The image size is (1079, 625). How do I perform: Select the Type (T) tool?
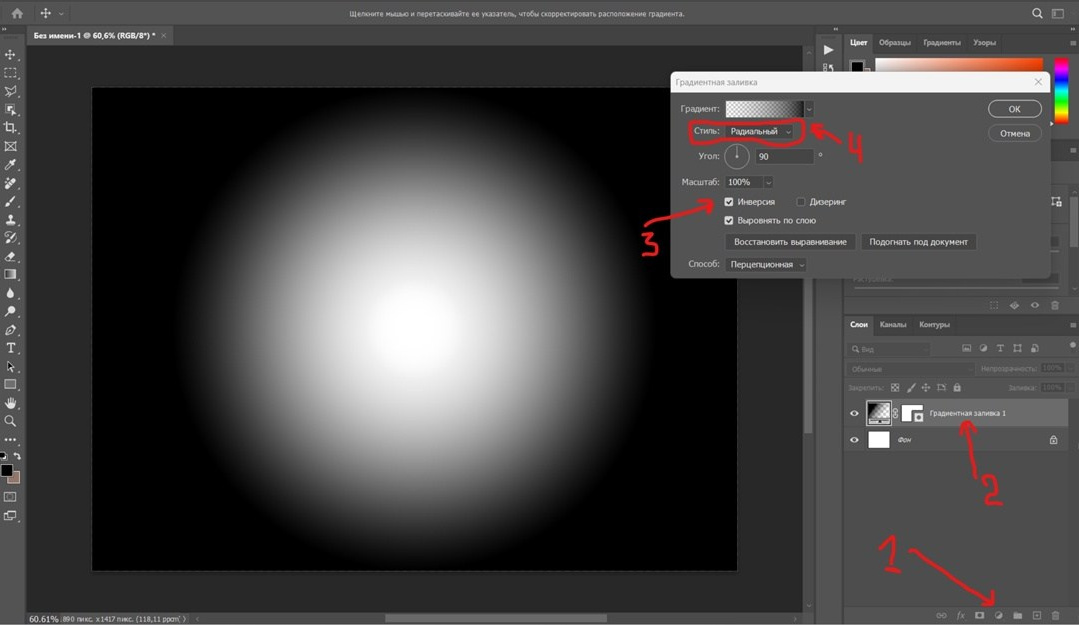click(11, 348)
